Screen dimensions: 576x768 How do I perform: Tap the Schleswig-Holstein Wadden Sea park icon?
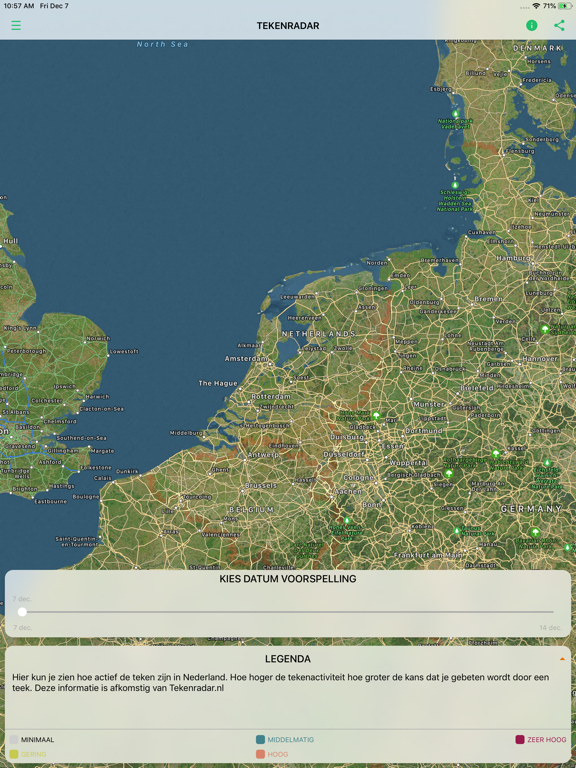[x=455, y=185]
